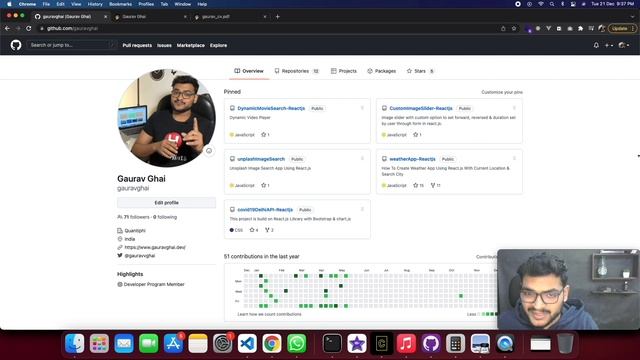Open the Chrome extensions puzzle icon
This screenshot has height=360, width=640.
580,29
